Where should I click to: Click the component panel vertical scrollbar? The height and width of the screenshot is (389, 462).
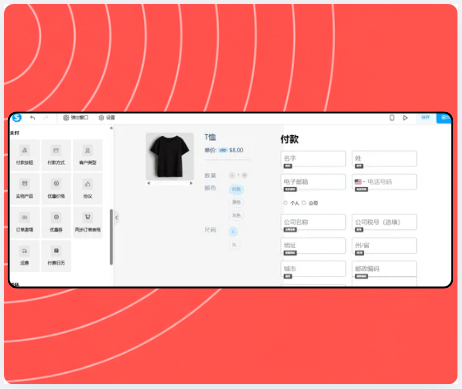[111, 237]
